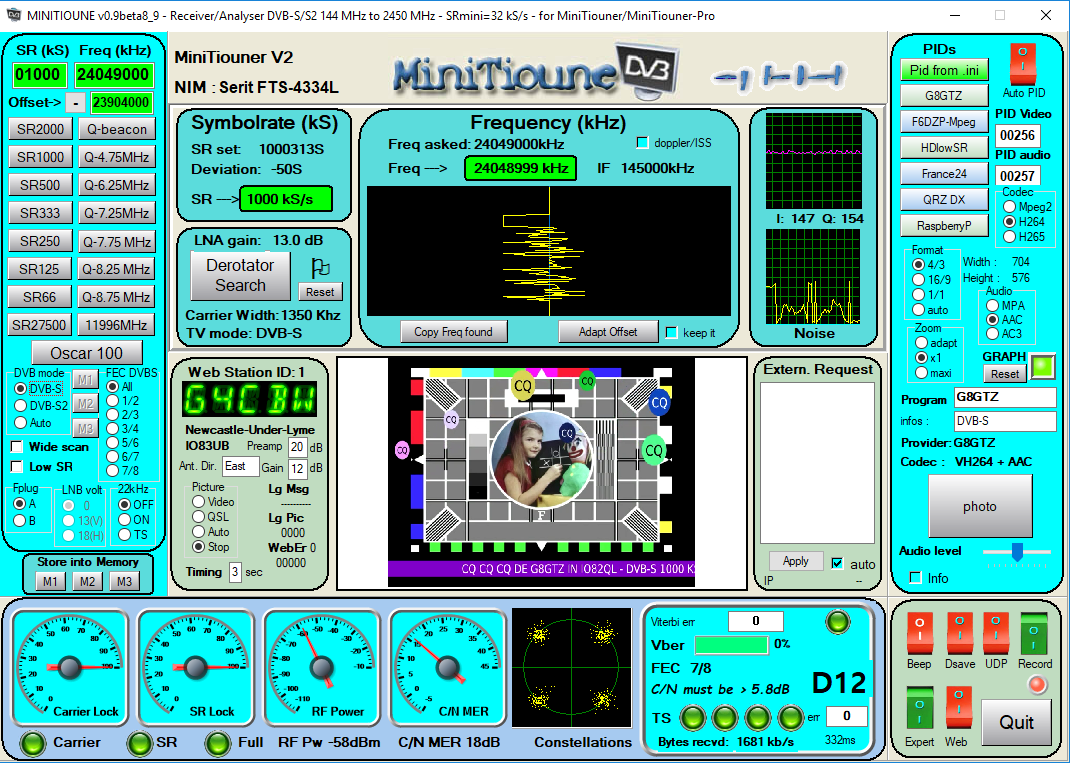This screenshot has height=763, width=1070.
Task: Select AC3 audio radio button
Action: pyautogui.click(x=992, y=334)
